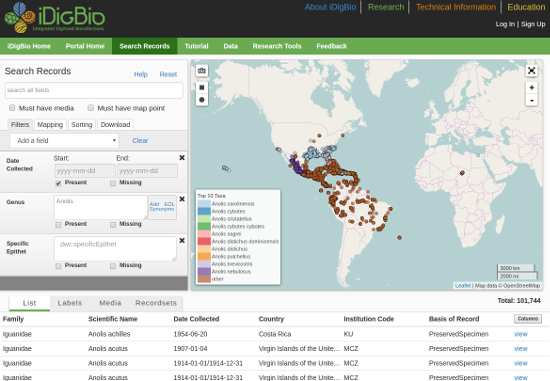Remove the Date Collected filter
550x381 pixels.
click(x=182, y=158)
